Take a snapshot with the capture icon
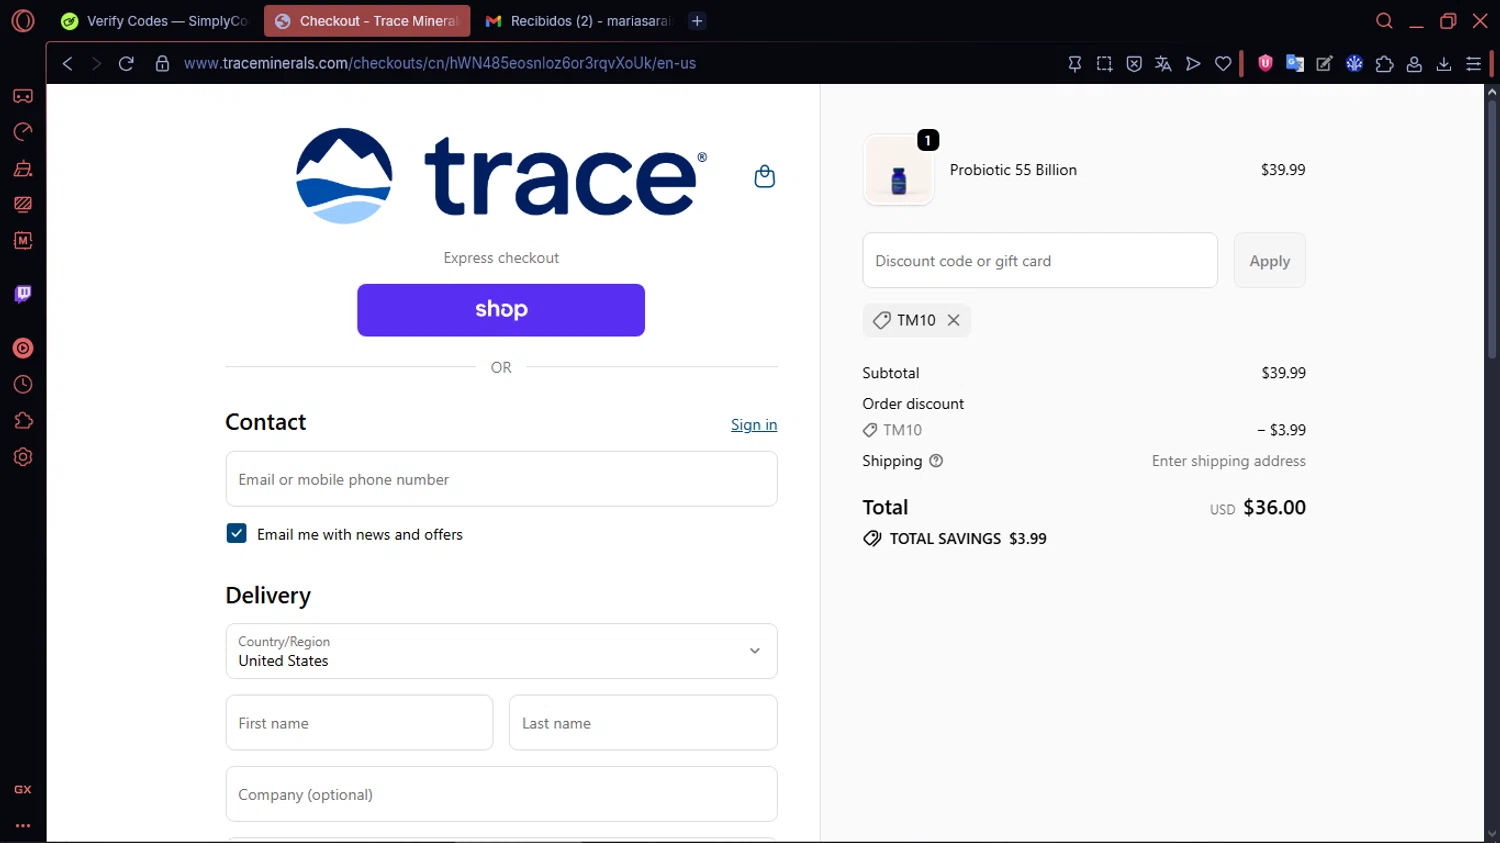1500x843 pixels. coord(1104,63)
